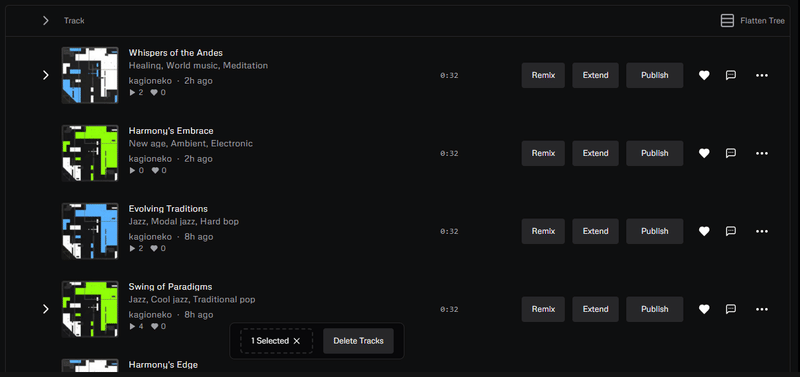
Task: Play Harmony's Embrace via cover thumbnail
Action: click(x=90, y=154)
